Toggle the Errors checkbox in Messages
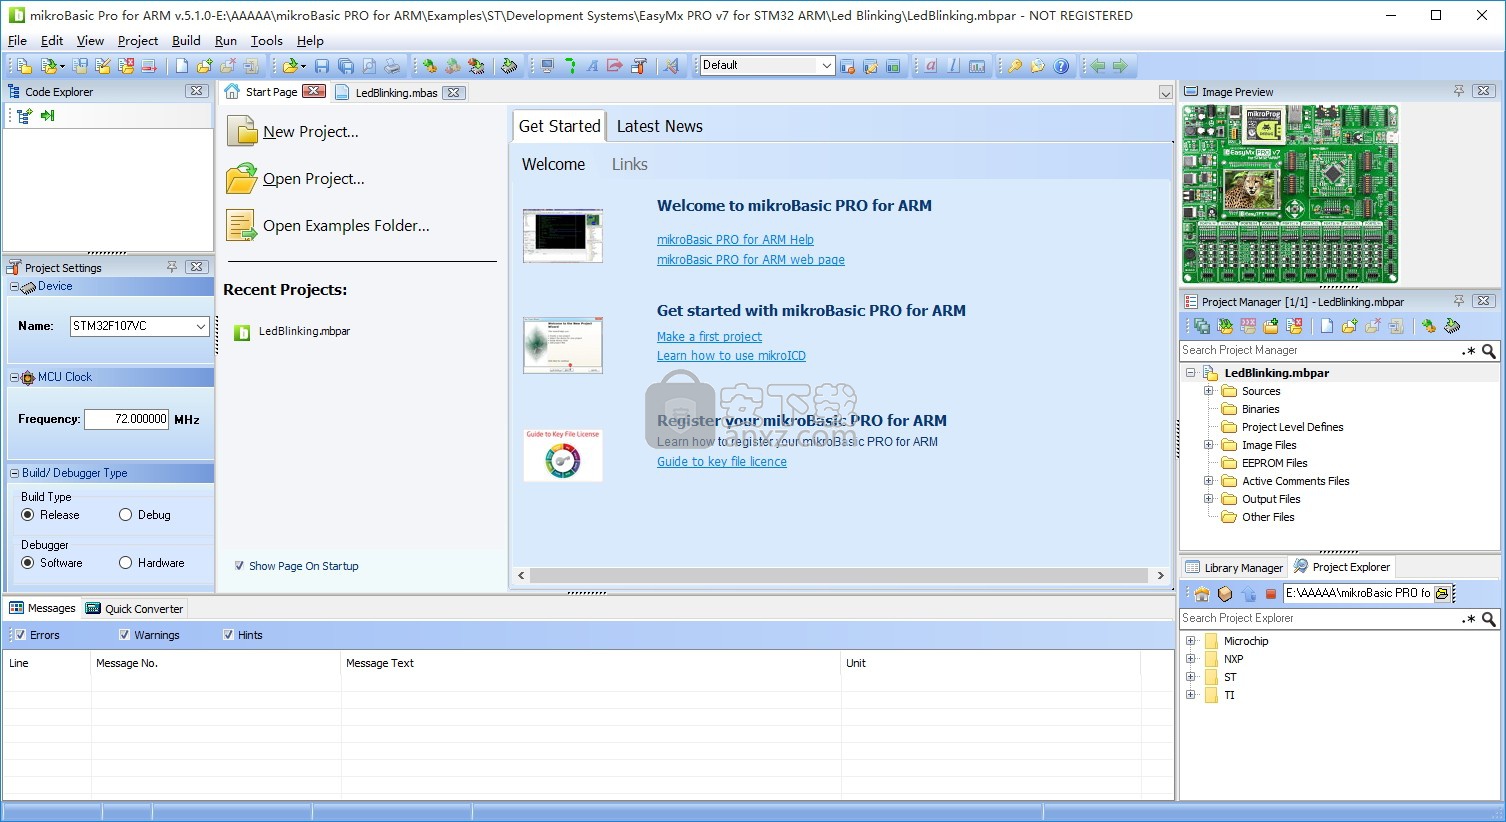This screenshot has width=1506, height=822. 20,635
